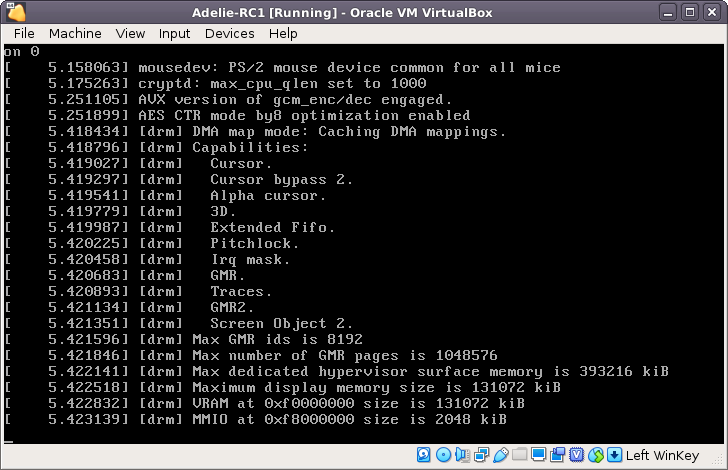Click the keyboard capture down-arrow icon
Image resolution: width=728 pixels, height=470 pixels.
(614, 455)
